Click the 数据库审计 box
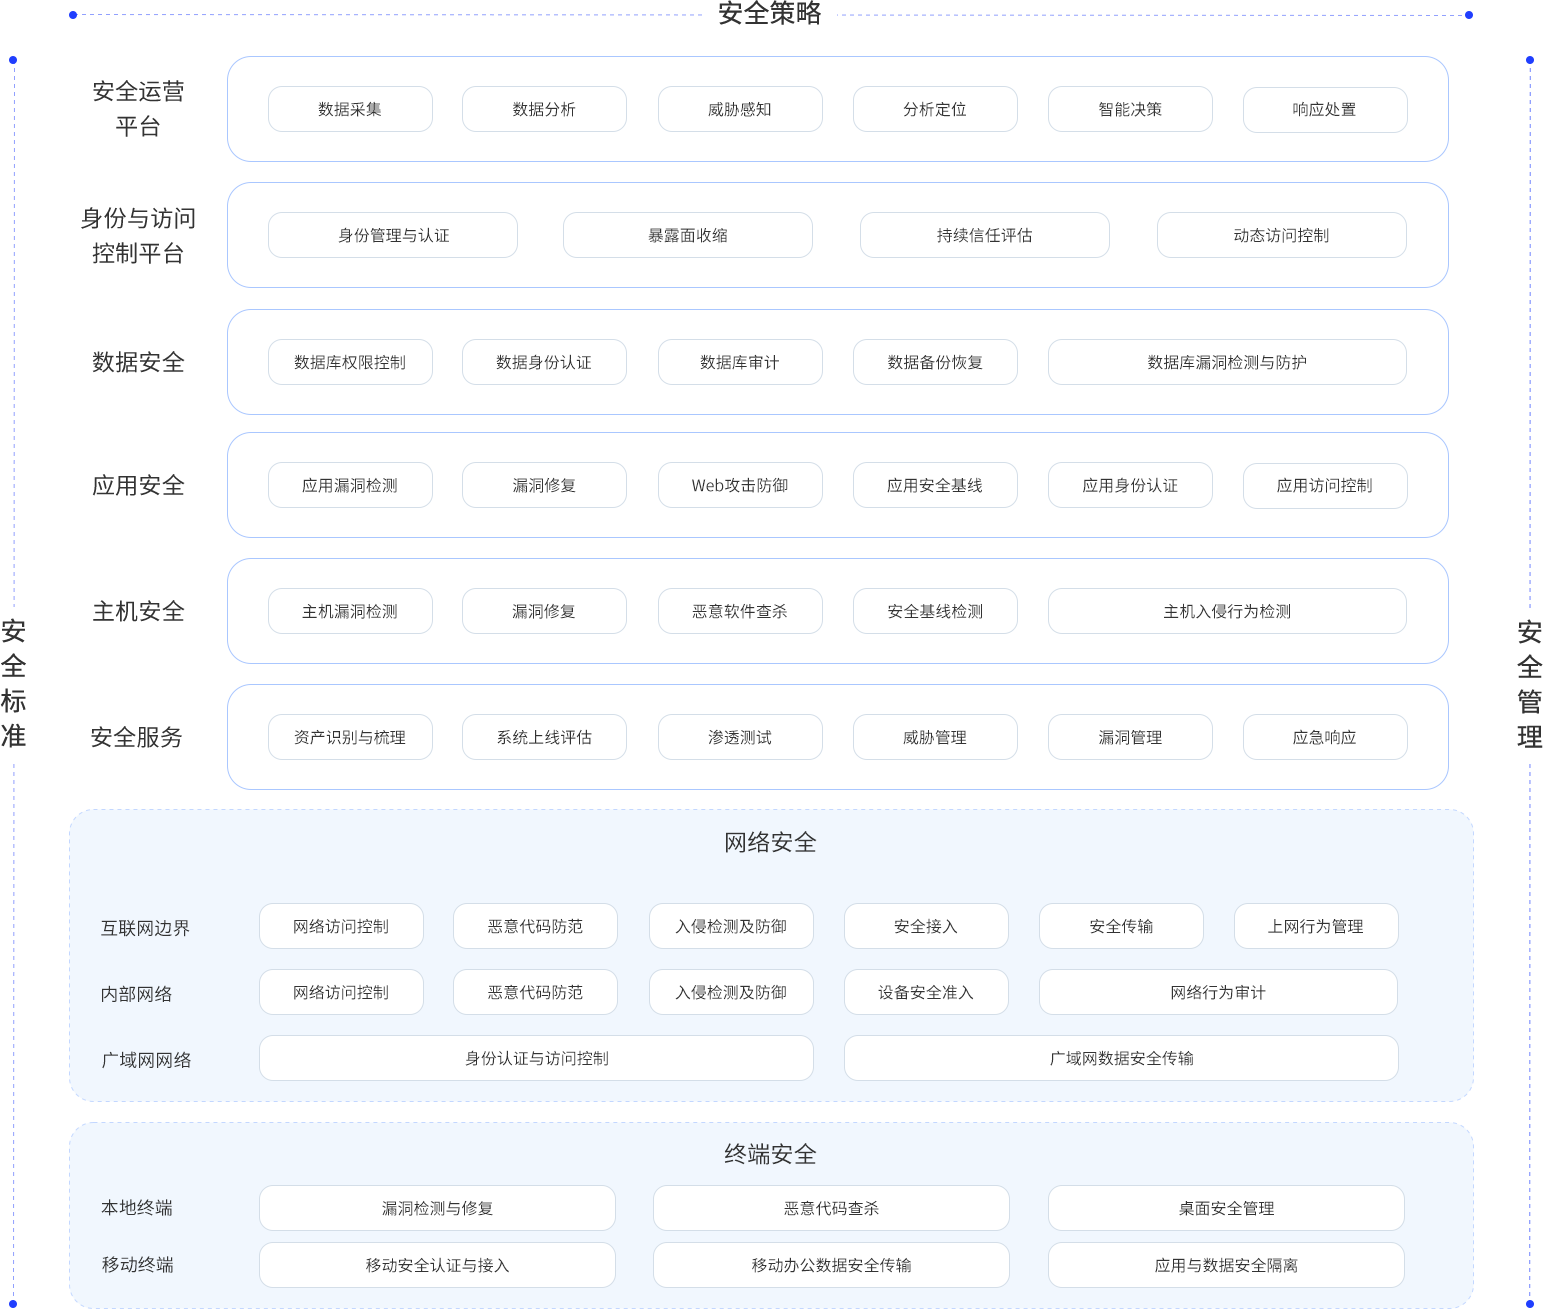 [740, 362]
